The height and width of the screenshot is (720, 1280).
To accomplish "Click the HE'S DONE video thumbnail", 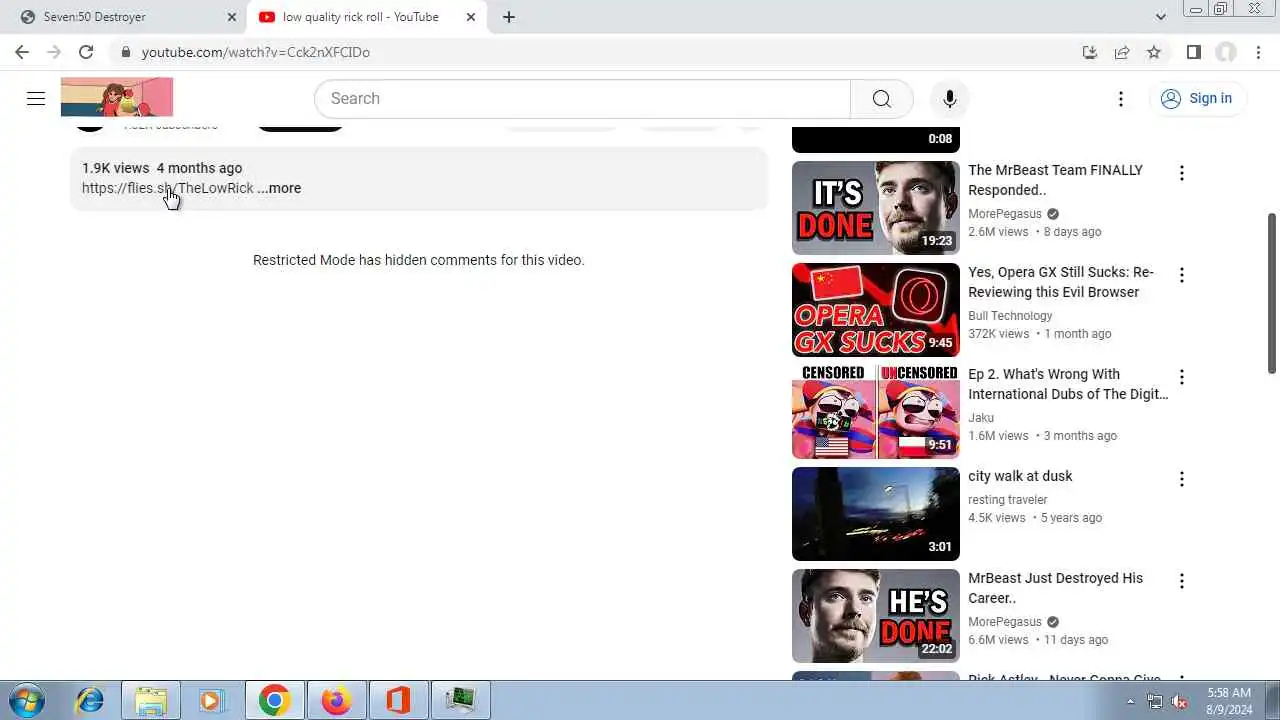I will click(876, 616).
